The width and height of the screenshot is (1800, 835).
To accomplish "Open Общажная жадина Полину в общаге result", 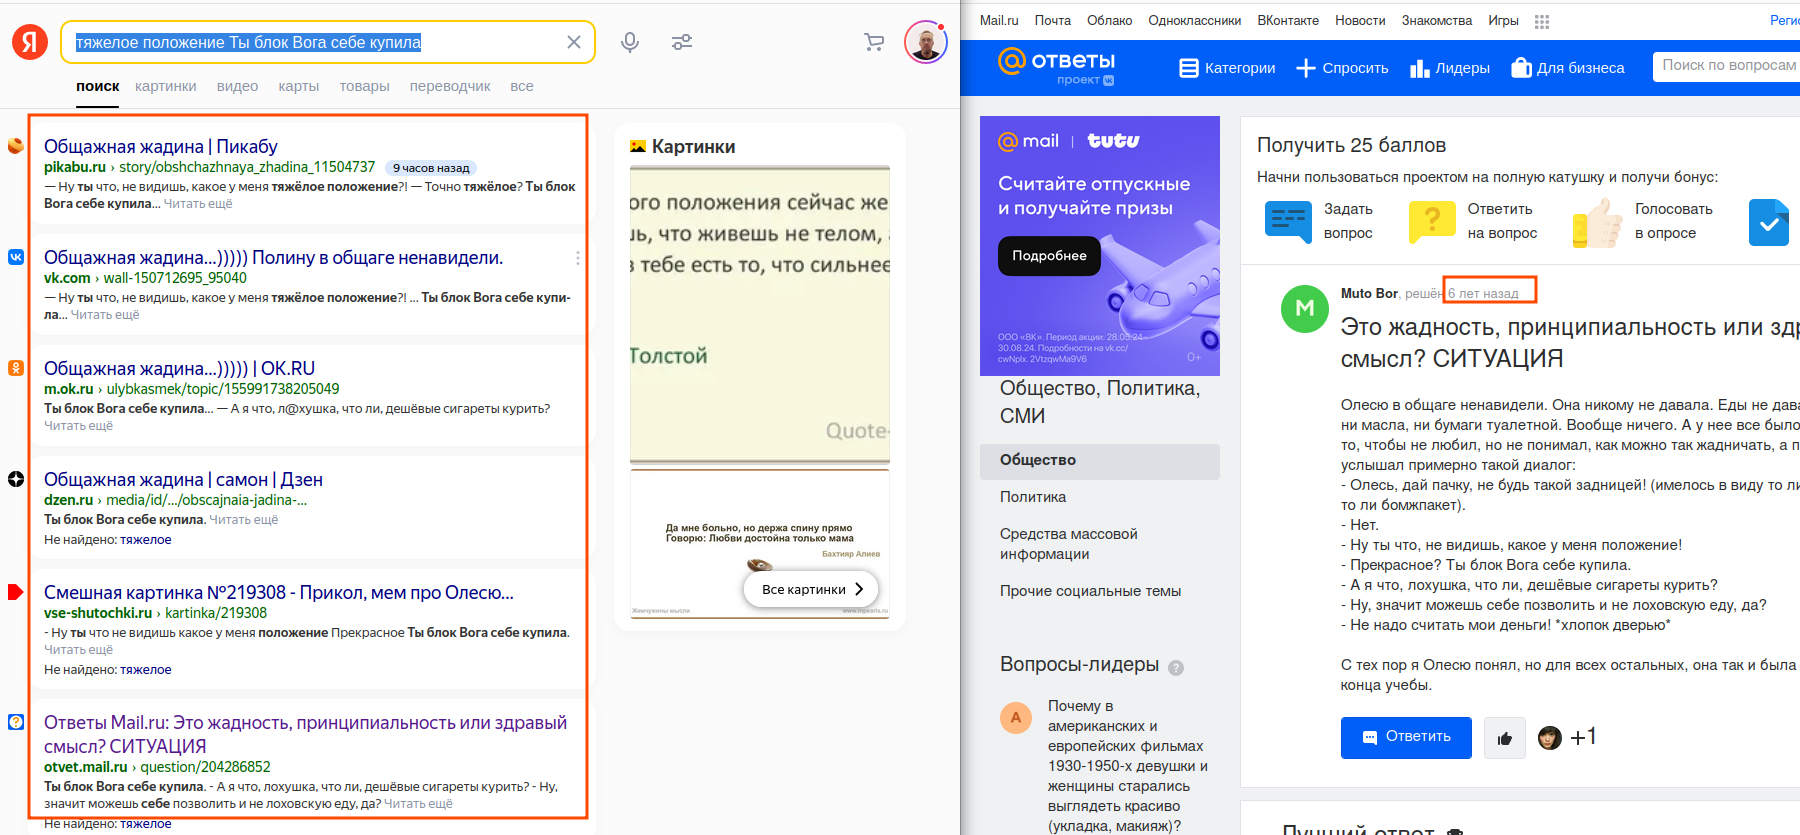I will pos(274,257).
